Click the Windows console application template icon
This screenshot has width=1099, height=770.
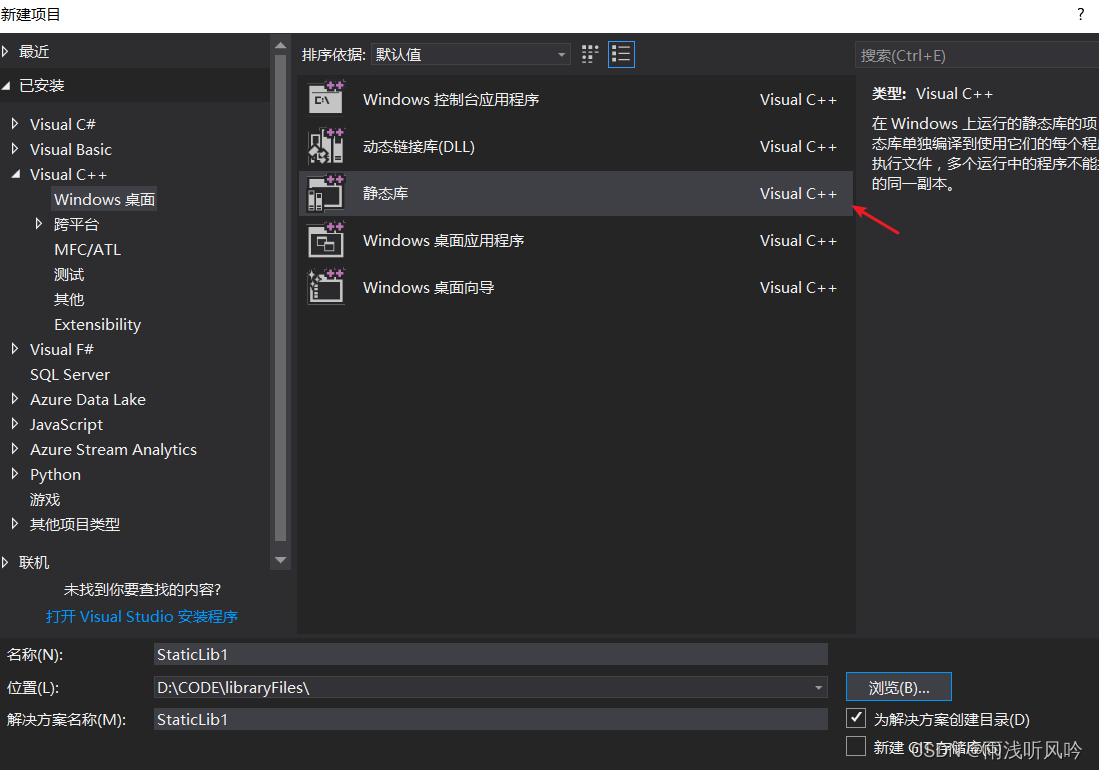tap(326, 98)
